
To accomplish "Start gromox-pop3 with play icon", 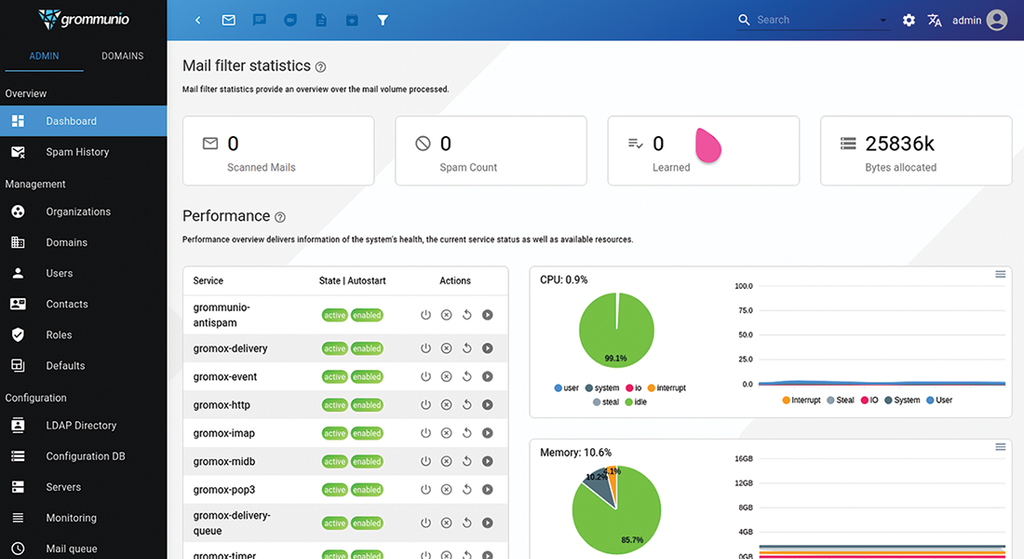I will pos(487,490).
